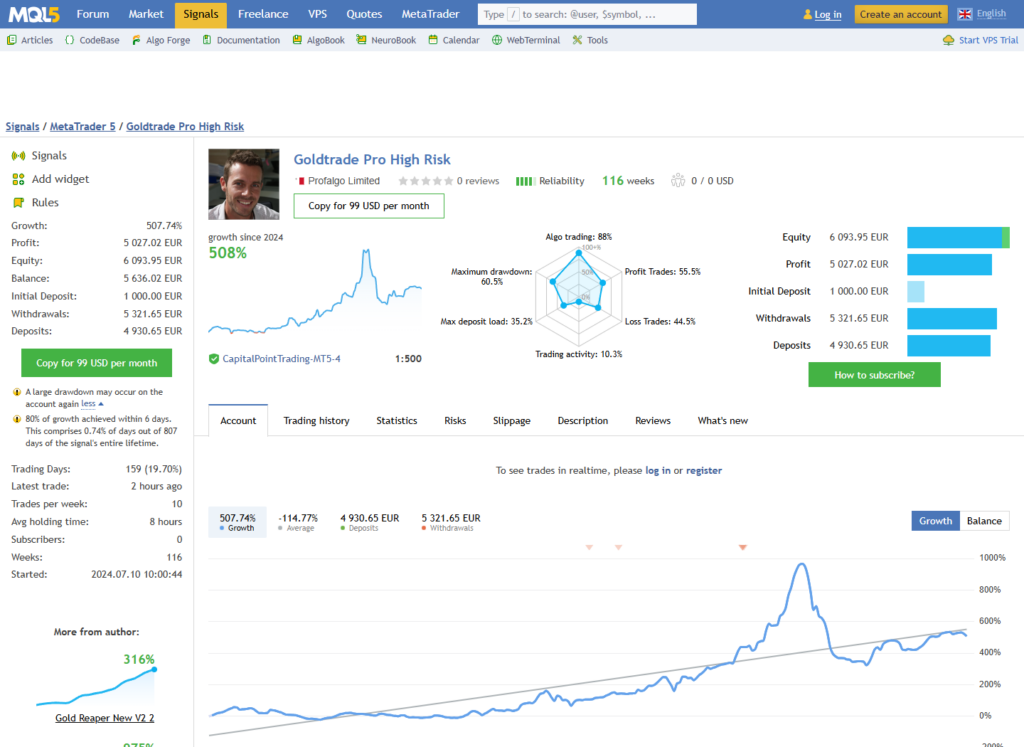Screen dimensions: 1024x747
Task: Toggle the Growth 507.74% series
Action: [237, 522]
